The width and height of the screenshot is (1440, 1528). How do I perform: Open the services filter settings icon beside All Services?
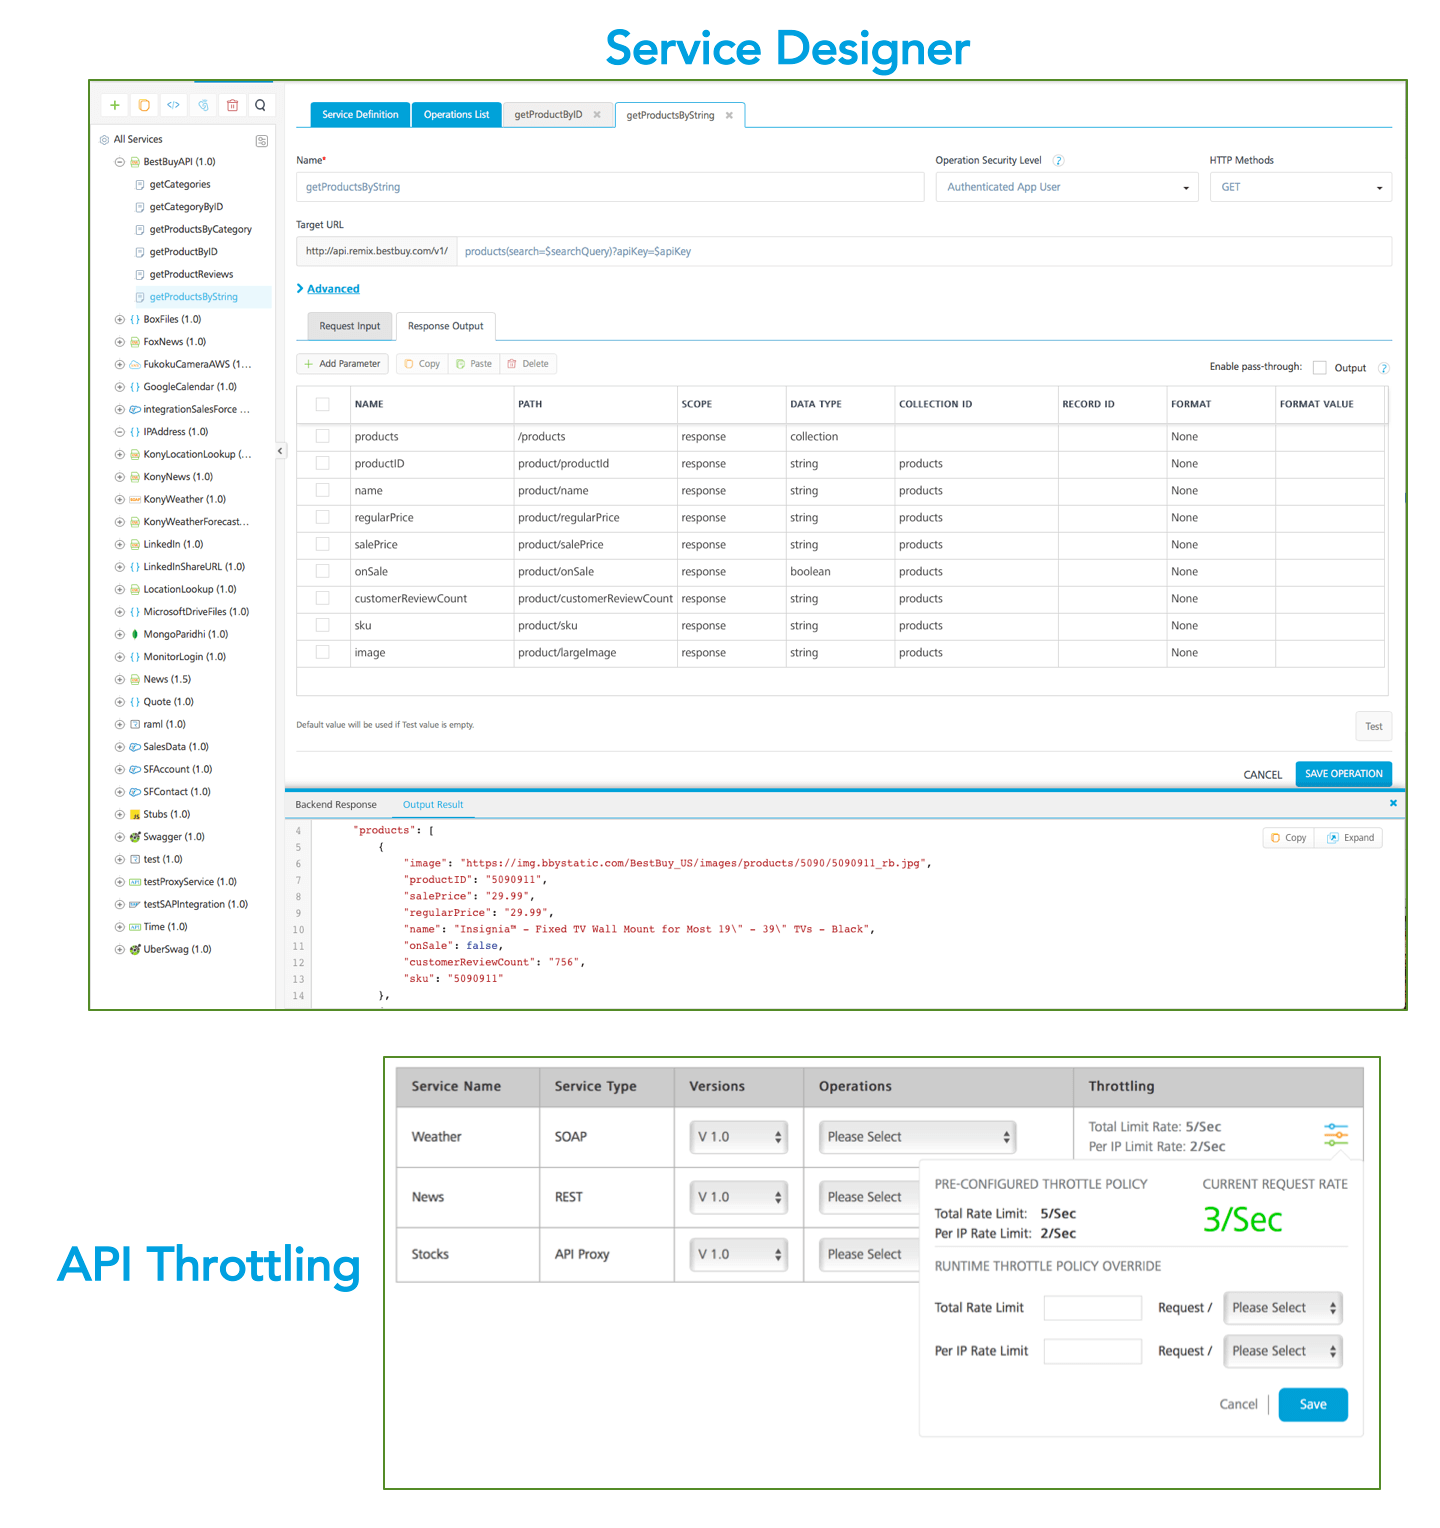(x=262, y=141)
